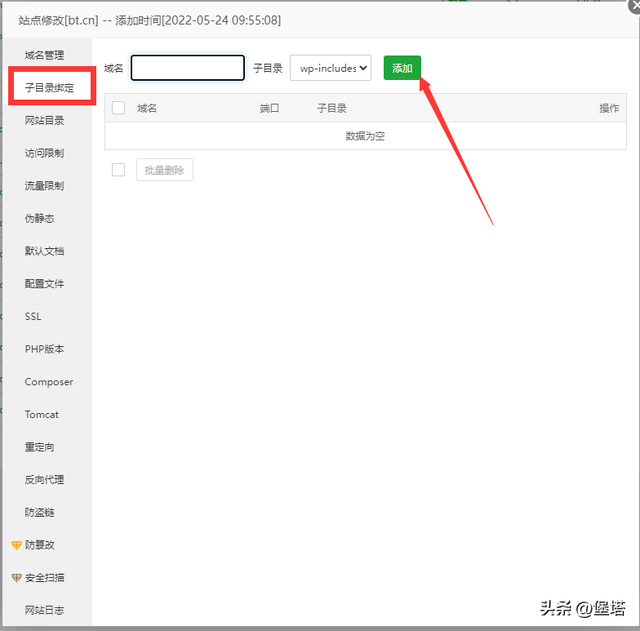Open 流量限制 settings

44,186
